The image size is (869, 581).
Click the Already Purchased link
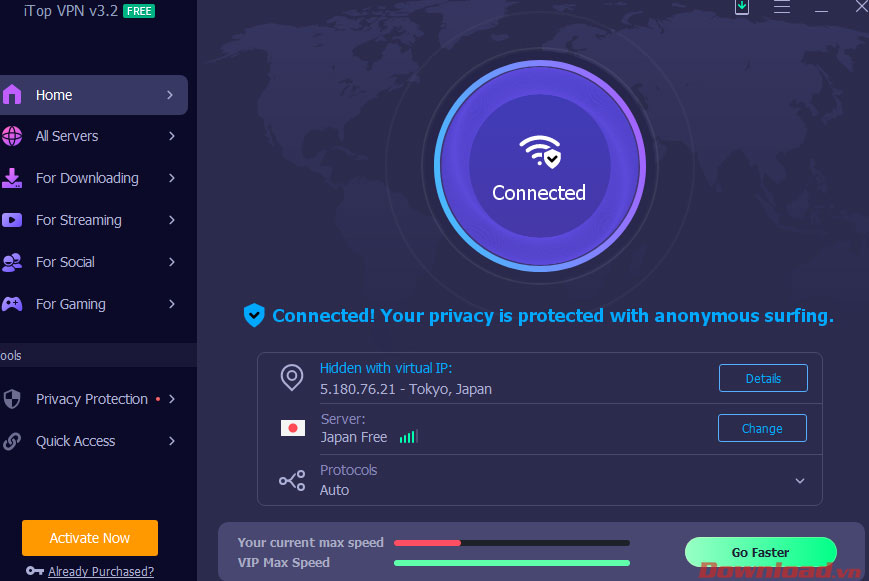[x=101, y=572]
